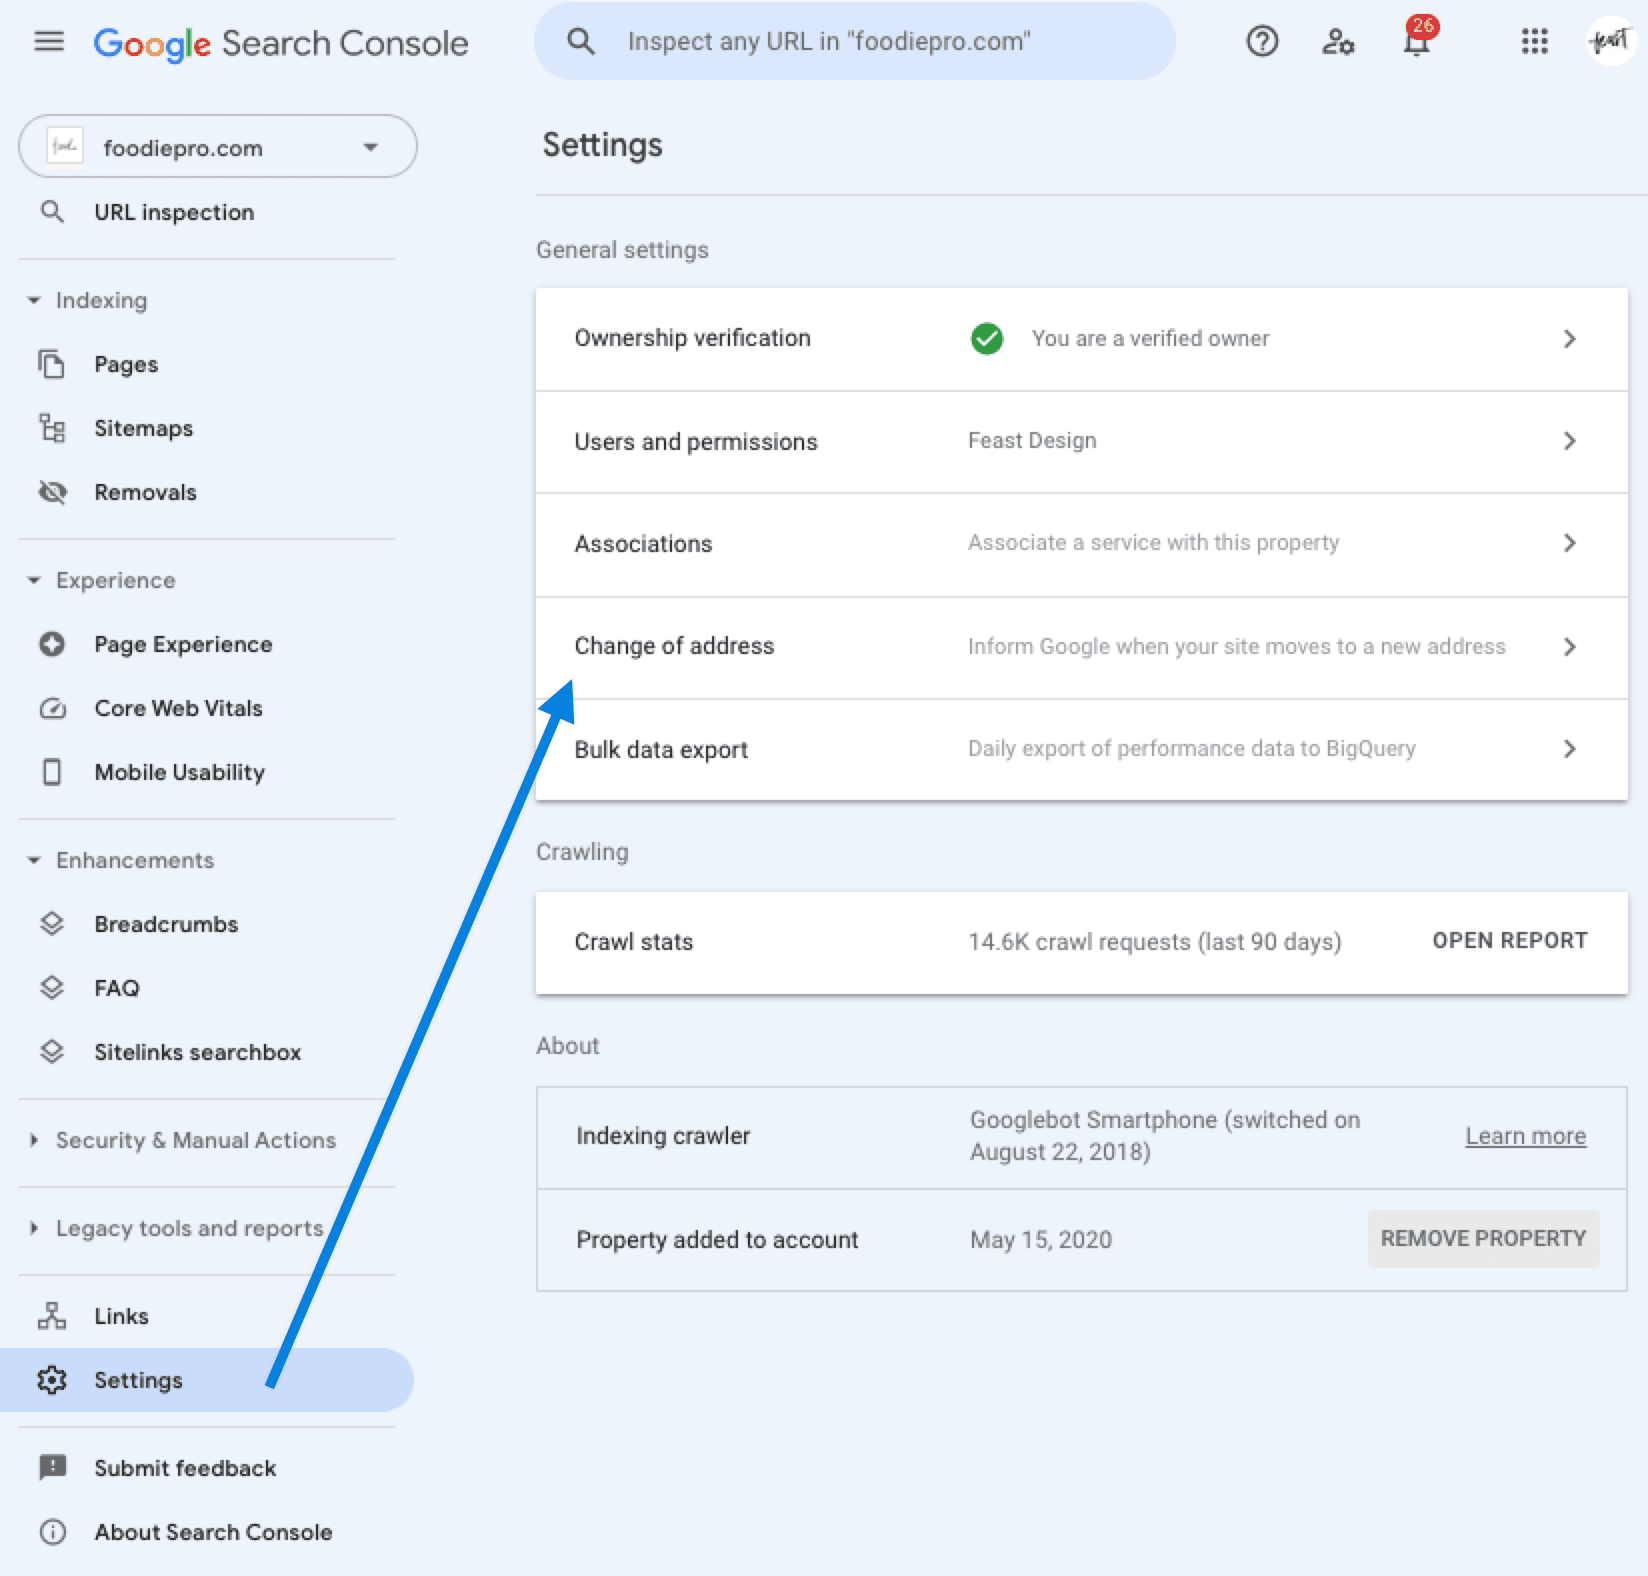Click the Submit feedback icon
Image resolution: width=1648 pixels, height=1576 pixels.
pos(52,1468)
